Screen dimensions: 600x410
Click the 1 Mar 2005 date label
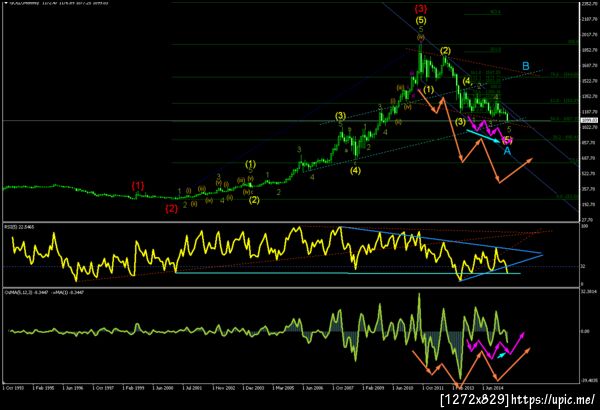[283, 388]
